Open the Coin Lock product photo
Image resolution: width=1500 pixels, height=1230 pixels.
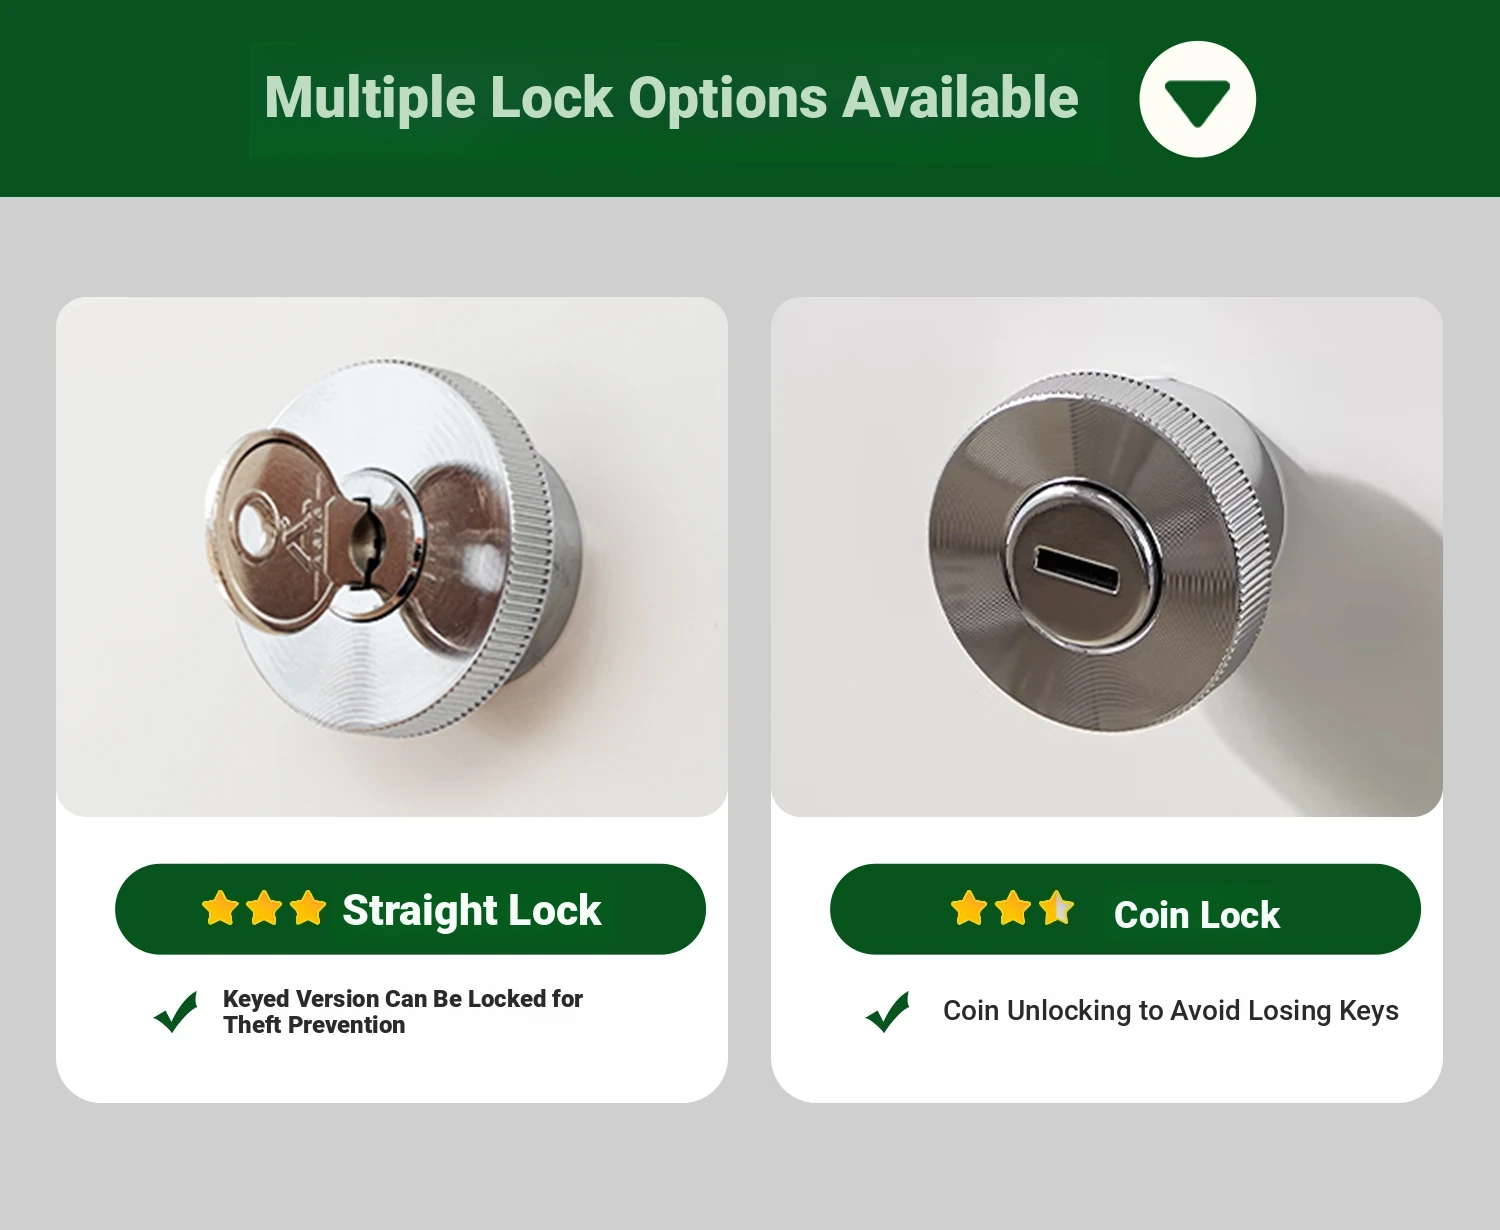tap(1107, 557)
